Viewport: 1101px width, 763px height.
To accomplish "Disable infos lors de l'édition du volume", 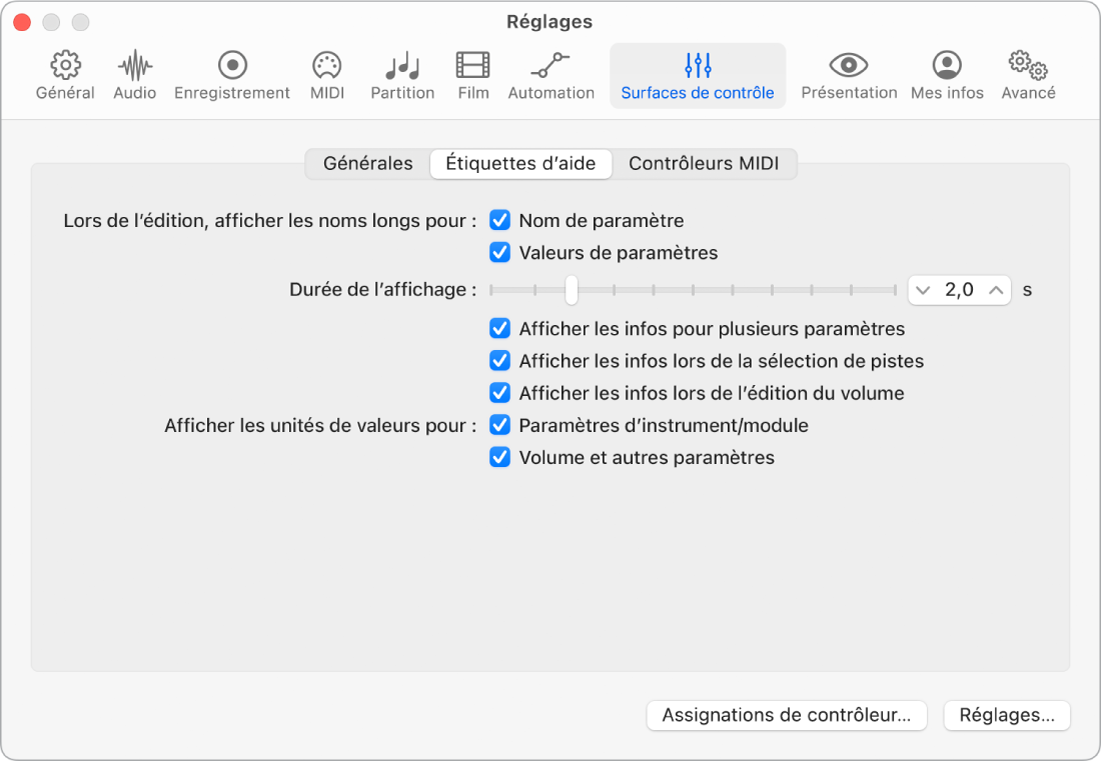I will (x=500, y=393).
